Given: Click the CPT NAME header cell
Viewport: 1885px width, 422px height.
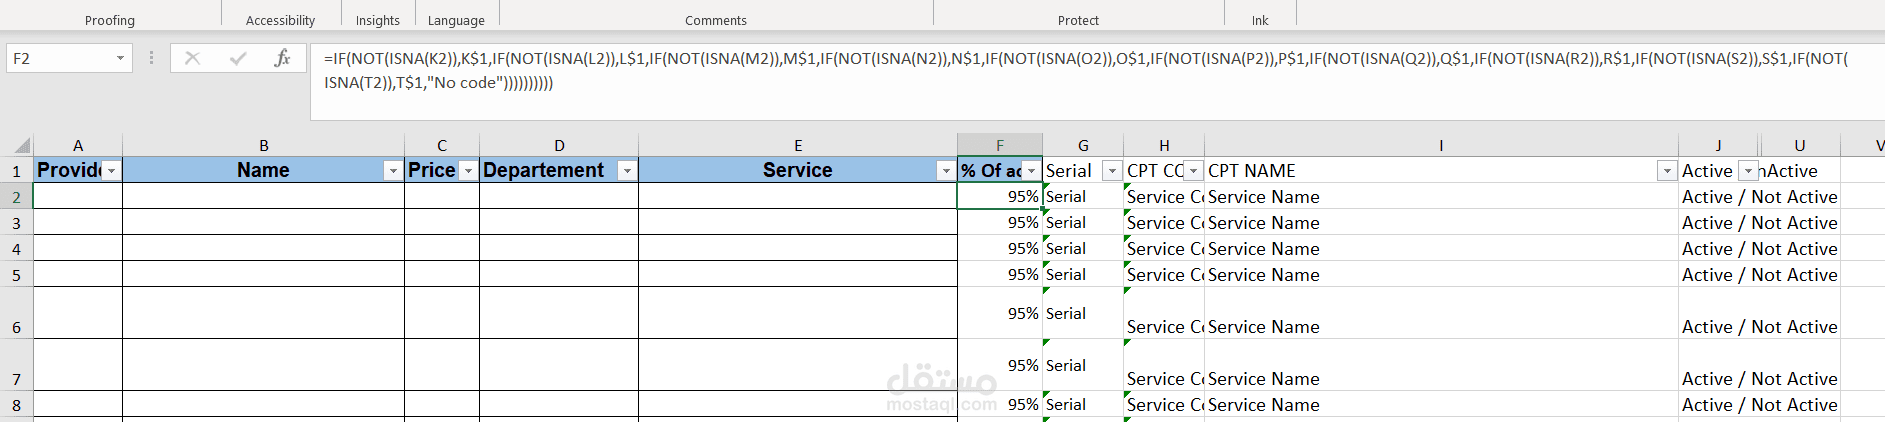Looking at the screenshot, I should coord(1441,171).
